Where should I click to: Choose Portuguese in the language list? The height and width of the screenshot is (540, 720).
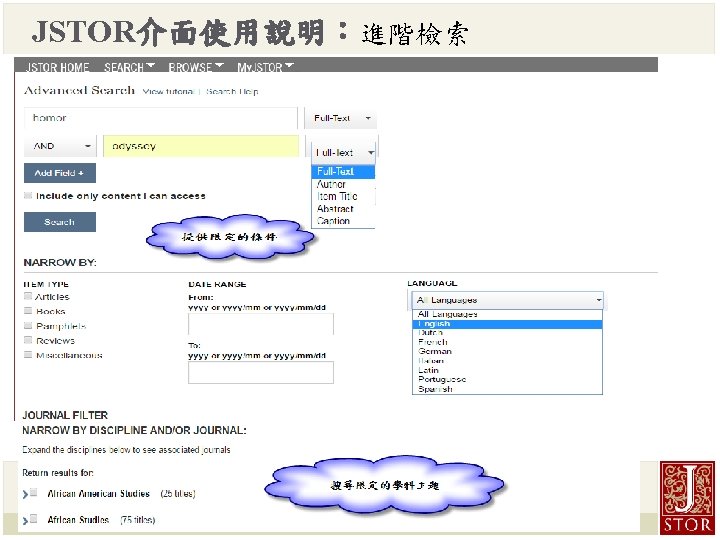click(507, 379)
